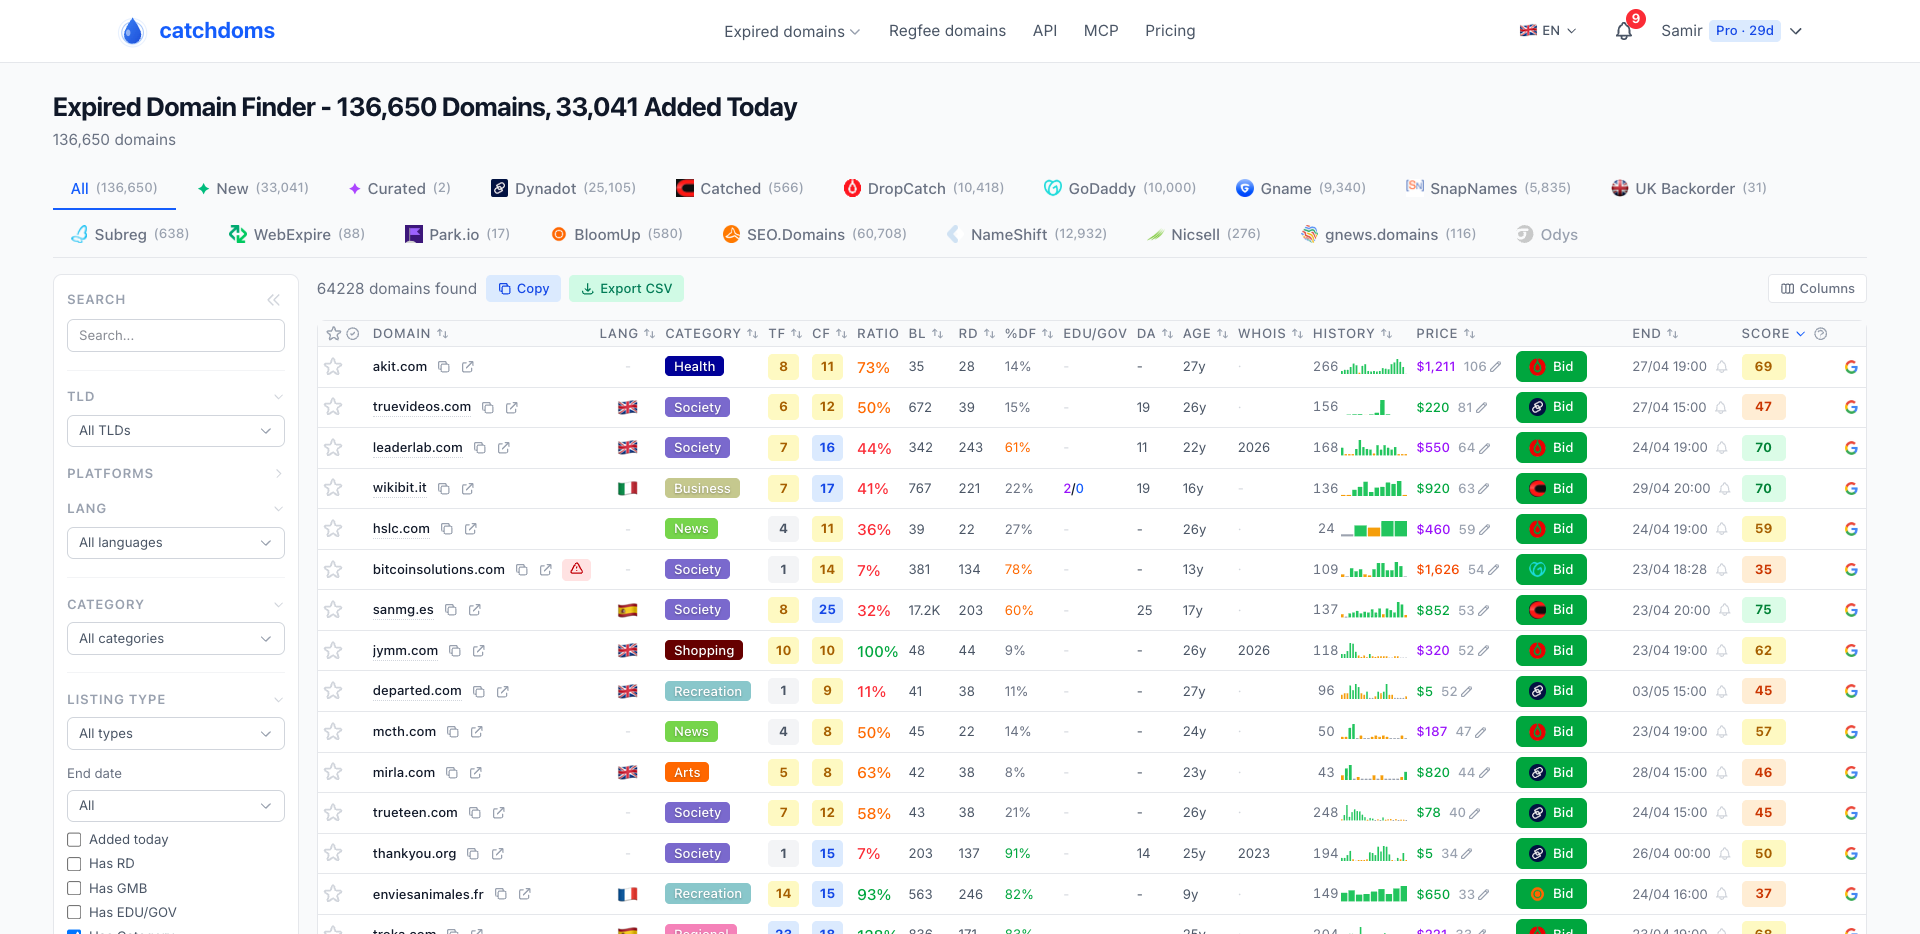Star the trueteen.com domain

tap(333, 813)
